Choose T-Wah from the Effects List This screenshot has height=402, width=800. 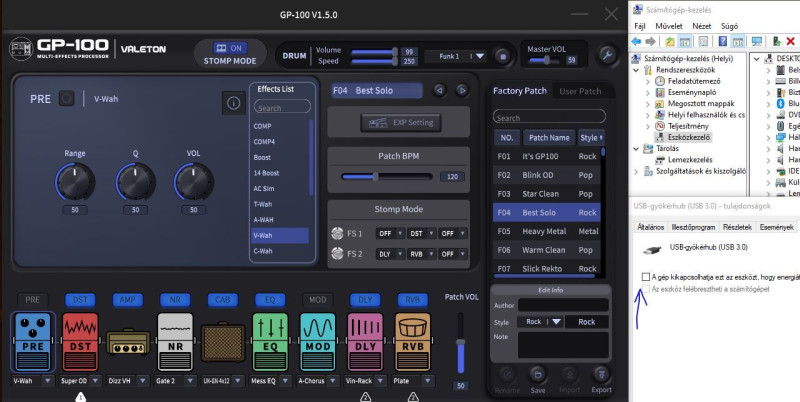click(281, 204)
